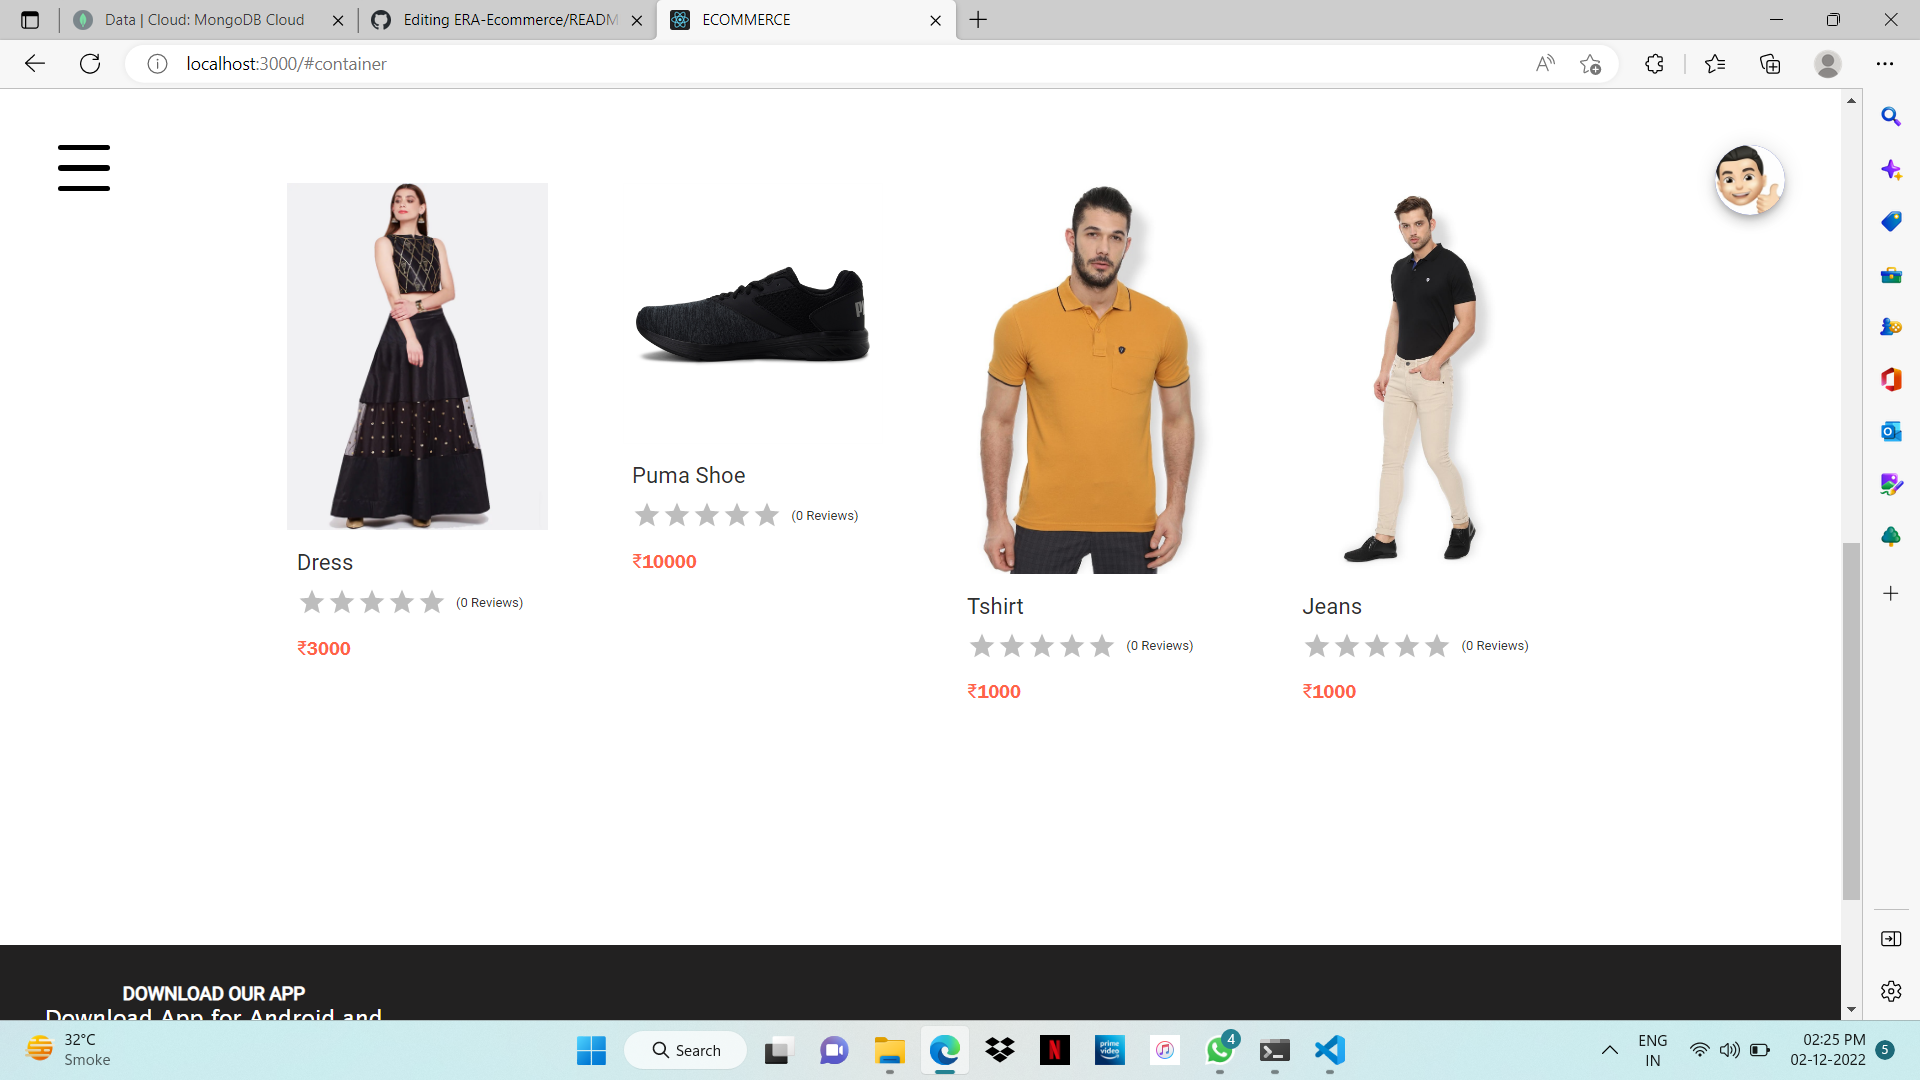The width and height of the screenshot is (1920, 1080).
Task: Open the Edge sidebar settings gear
Action: pos(1891,991)
